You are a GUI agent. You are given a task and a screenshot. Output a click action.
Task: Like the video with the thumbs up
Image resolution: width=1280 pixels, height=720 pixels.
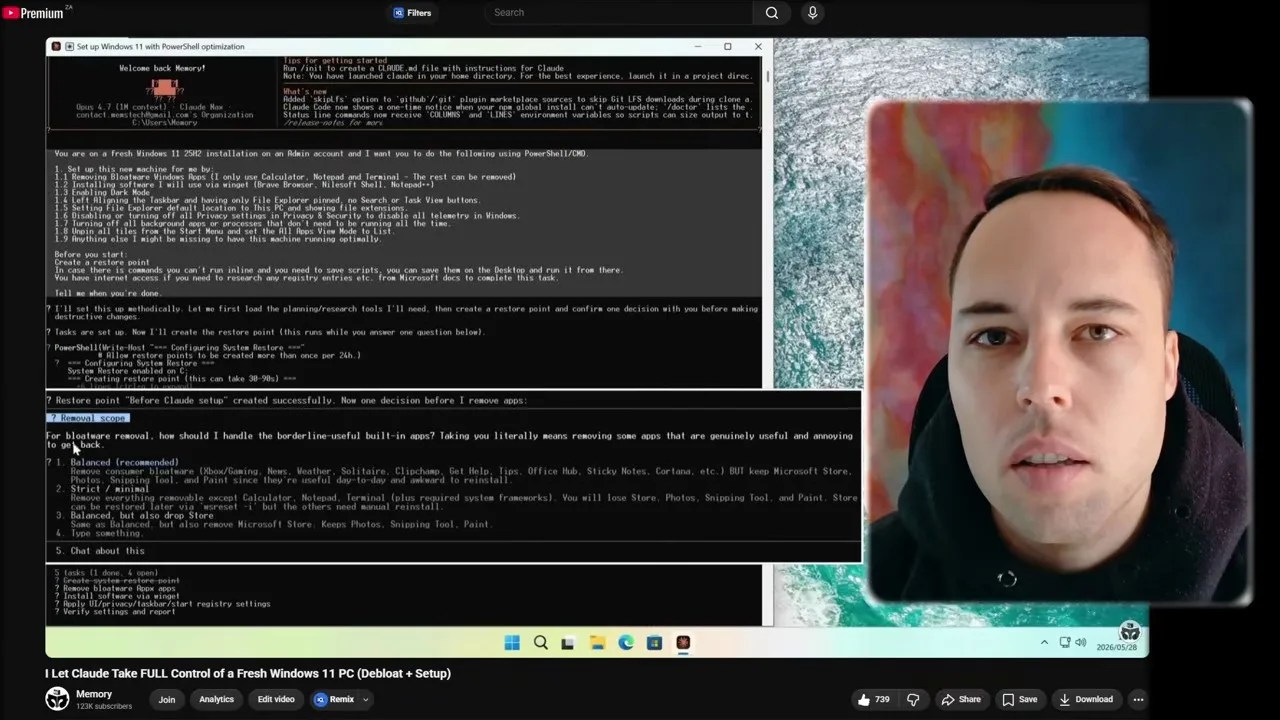[873, 700]
